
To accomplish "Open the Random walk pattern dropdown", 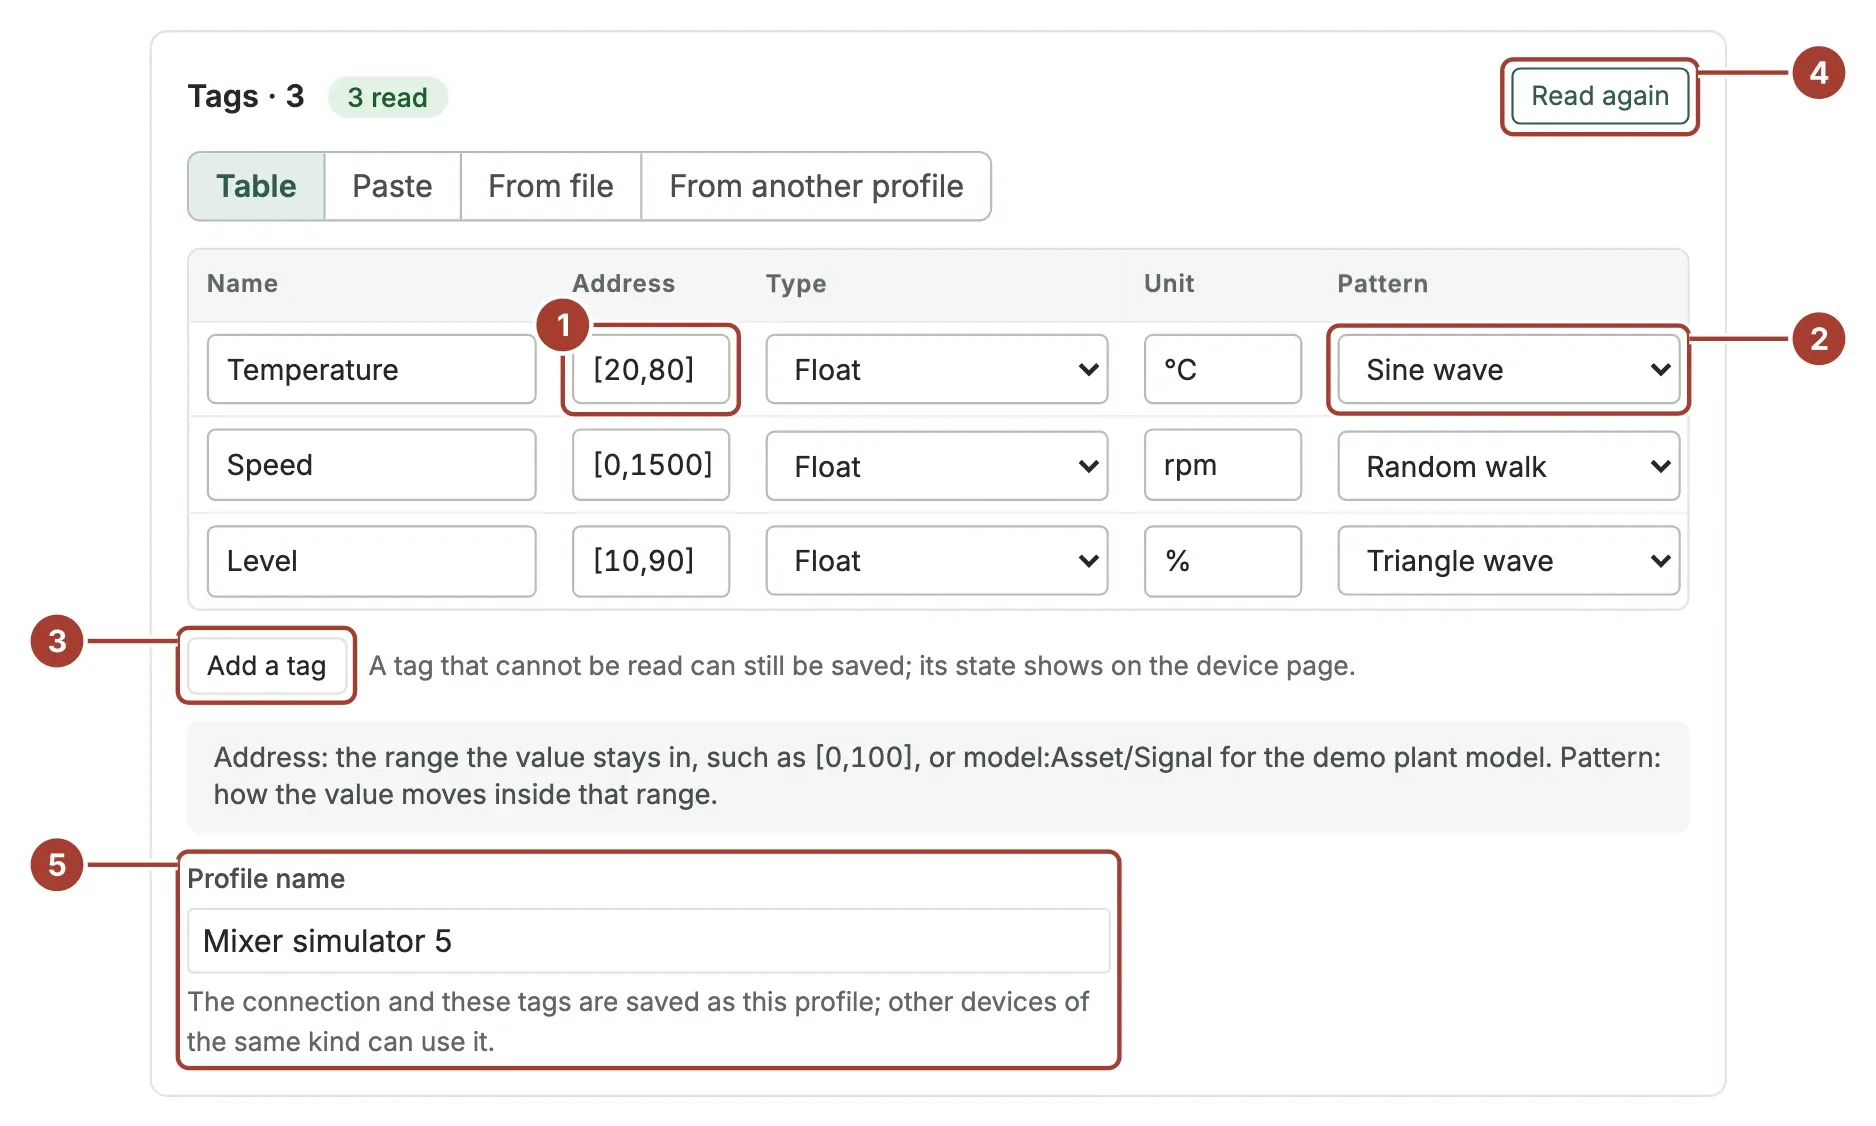I will point(1508,466).
